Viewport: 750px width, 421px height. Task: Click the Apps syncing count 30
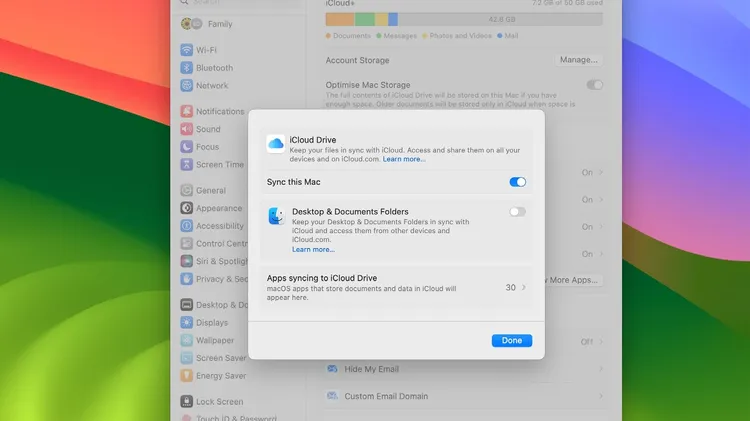click(x=510, y=288)
